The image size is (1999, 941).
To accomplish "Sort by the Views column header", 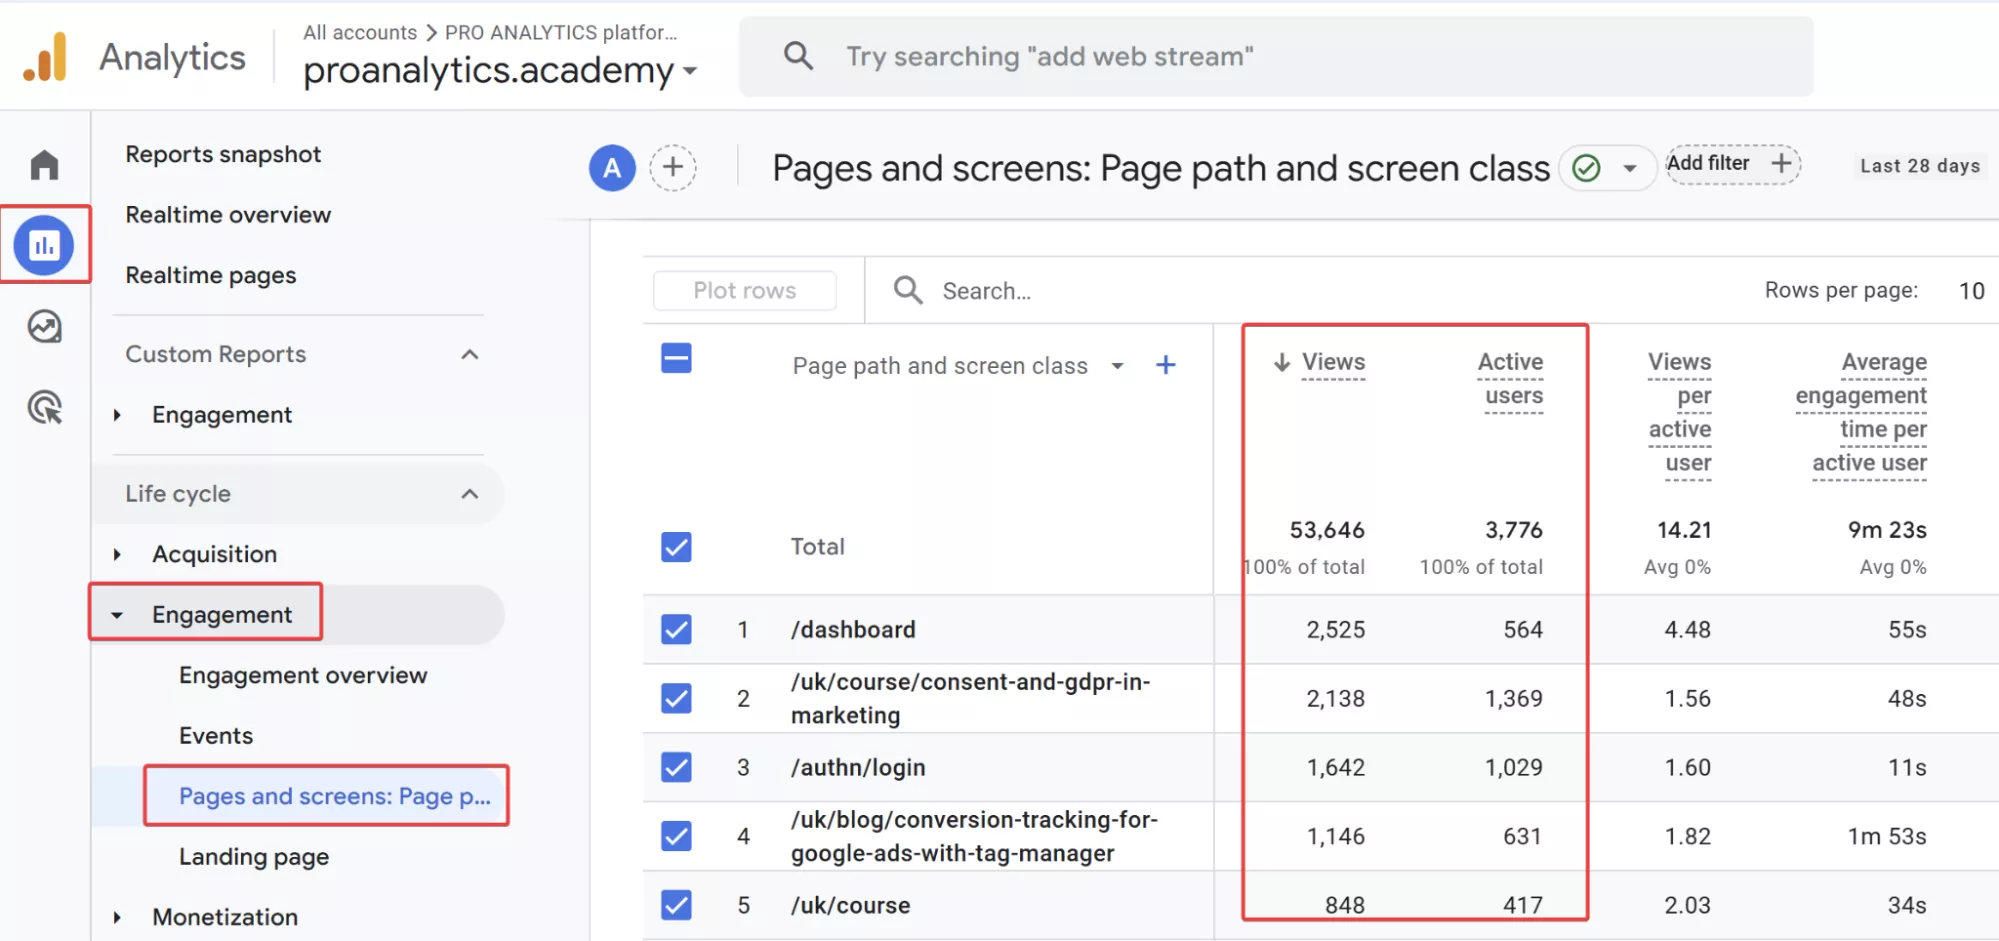I will coord(1333,362).
